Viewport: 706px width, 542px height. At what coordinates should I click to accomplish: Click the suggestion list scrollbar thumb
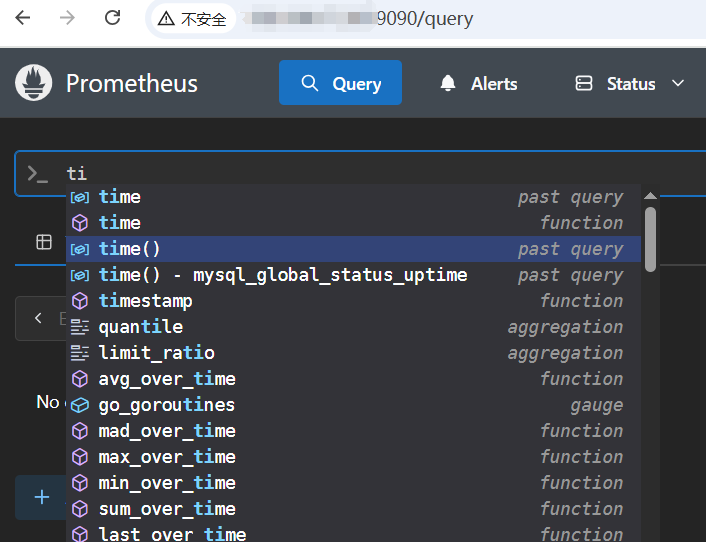(x=650, y=239)
